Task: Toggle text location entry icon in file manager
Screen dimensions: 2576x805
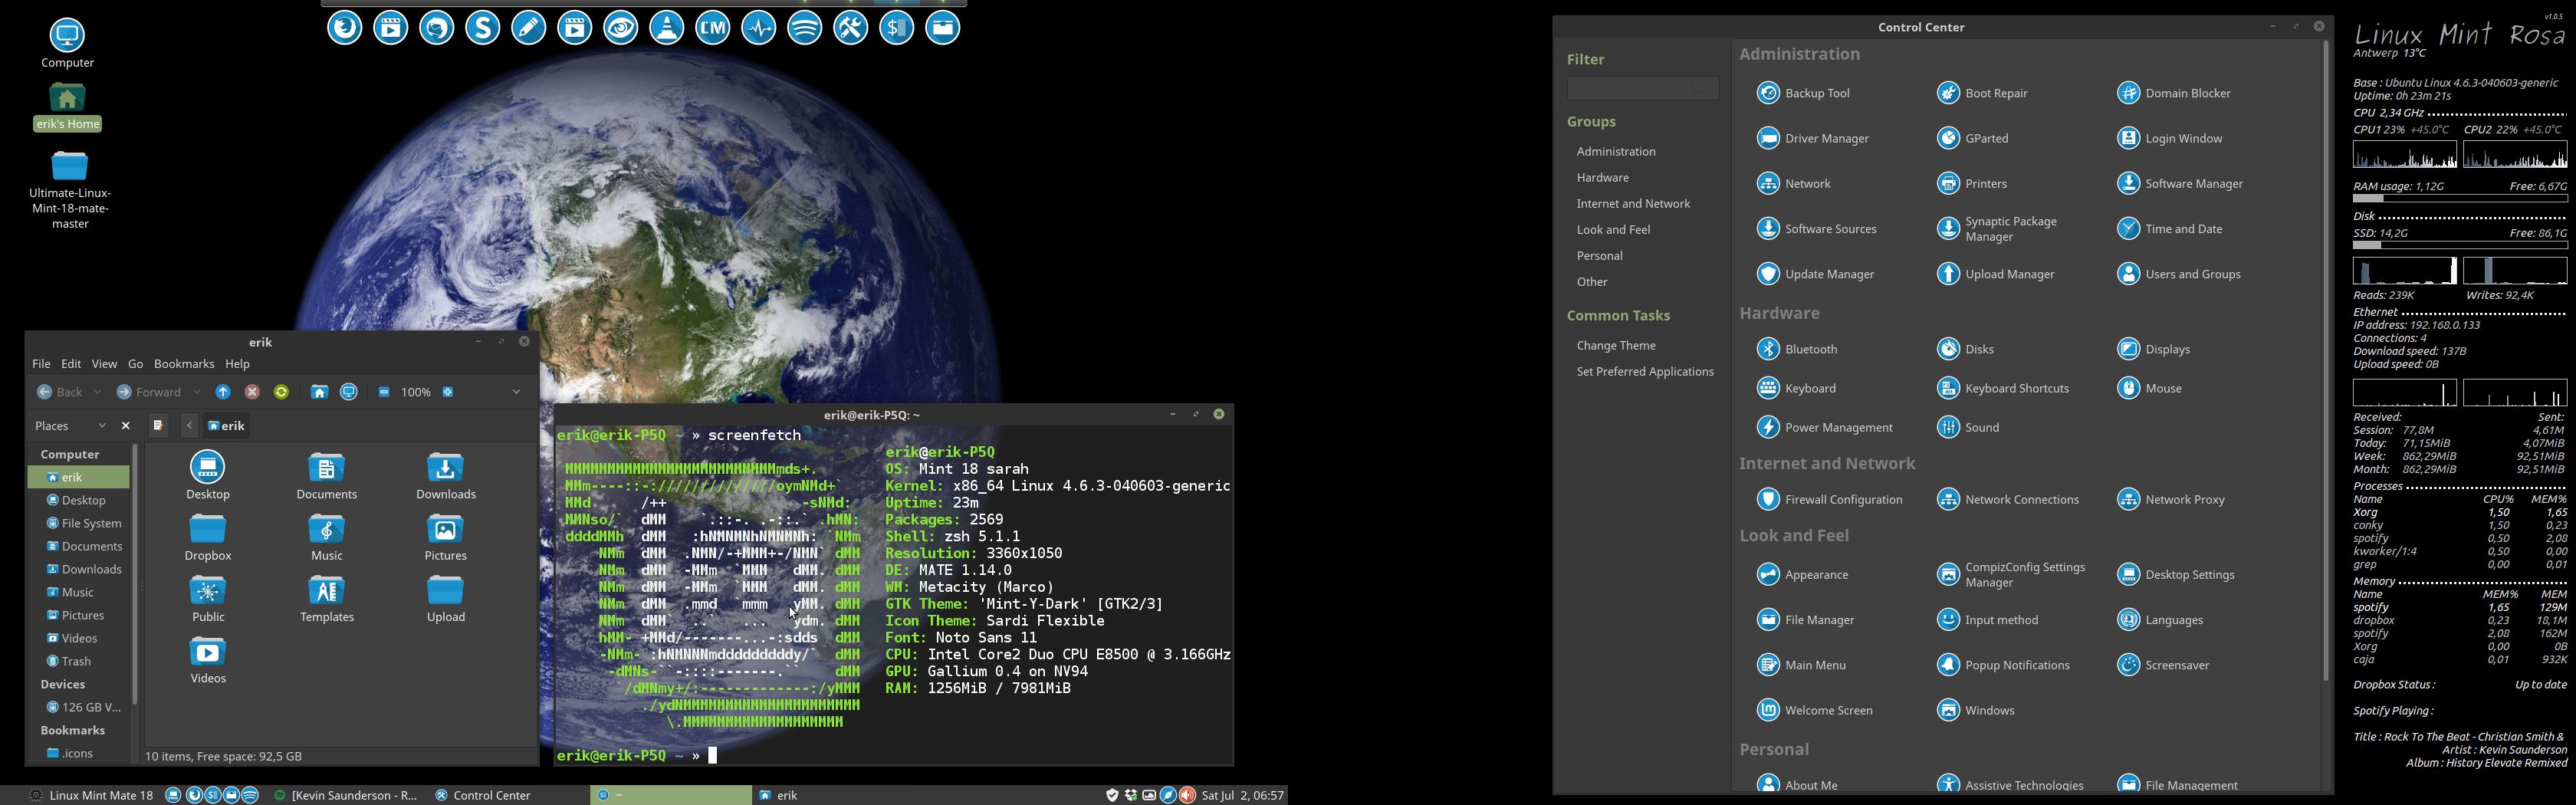Action: point(158,426)
